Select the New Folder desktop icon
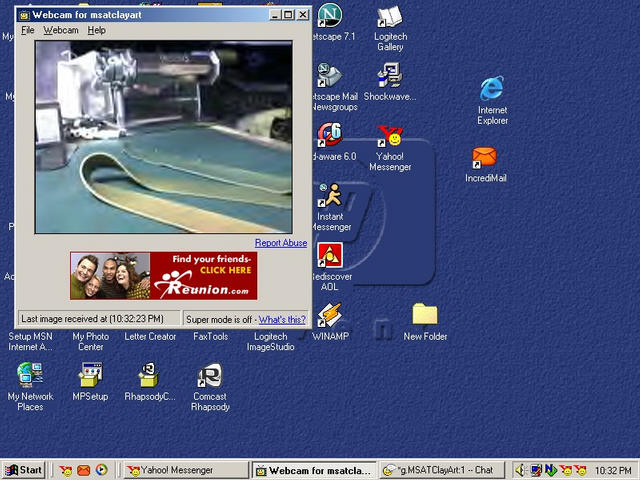640x480 pixels. (x=425, y=314)
